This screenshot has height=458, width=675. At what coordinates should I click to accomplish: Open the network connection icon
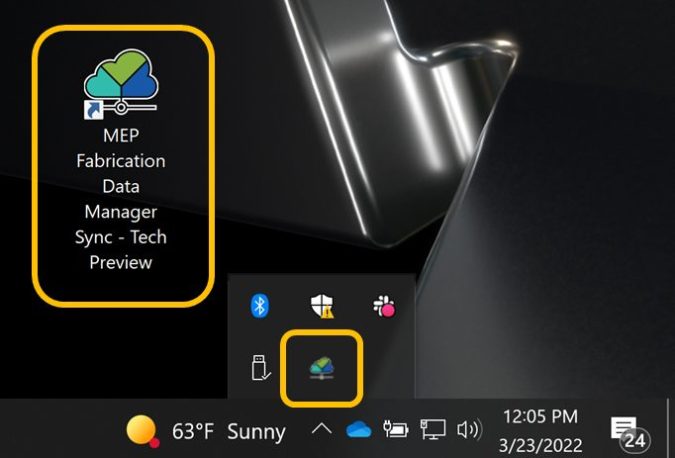[x=433, y=430]
